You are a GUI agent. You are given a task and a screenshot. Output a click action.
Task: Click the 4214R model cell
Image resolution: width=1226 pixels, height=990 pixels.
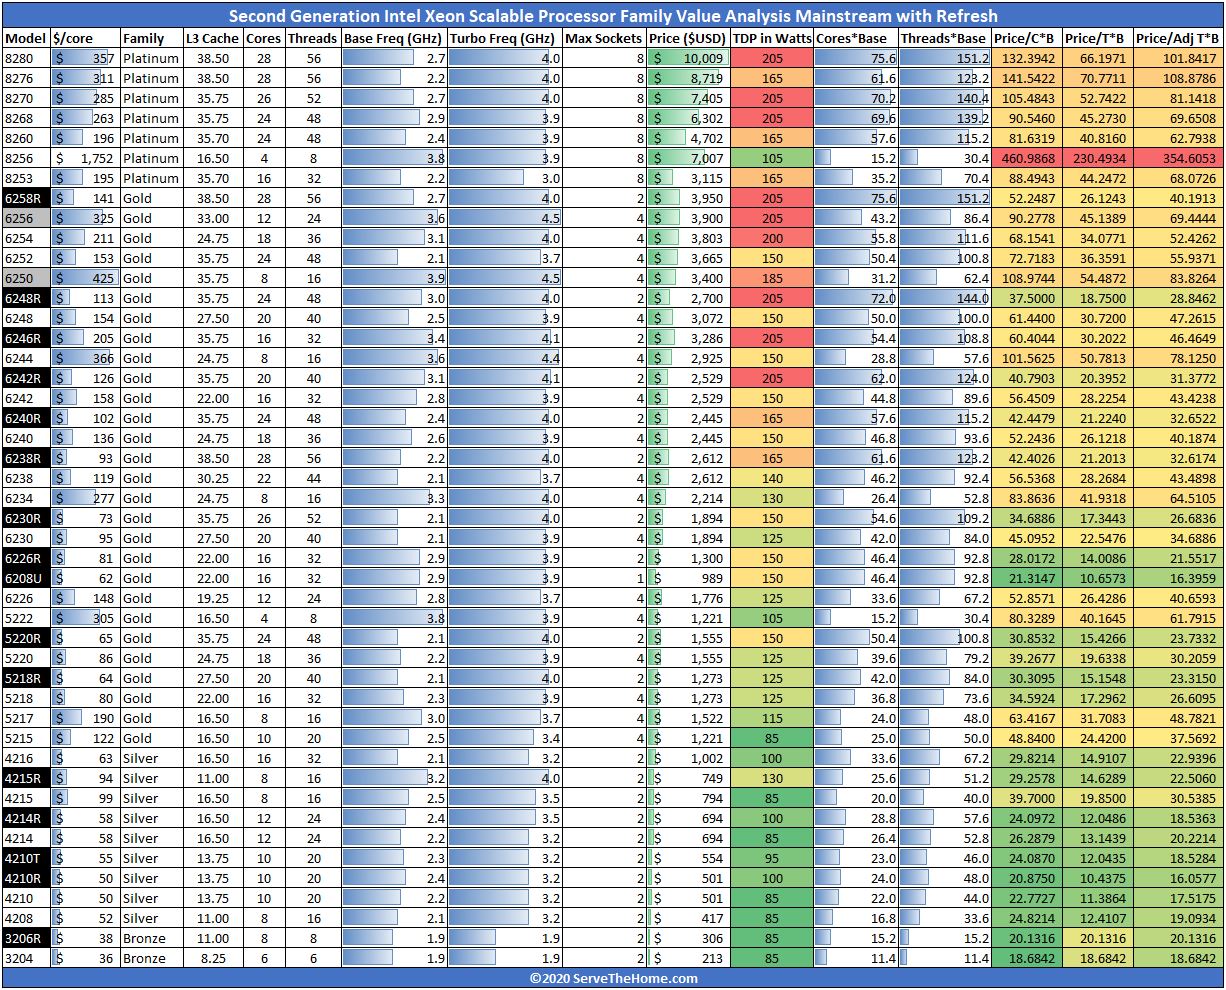(26, 818)
